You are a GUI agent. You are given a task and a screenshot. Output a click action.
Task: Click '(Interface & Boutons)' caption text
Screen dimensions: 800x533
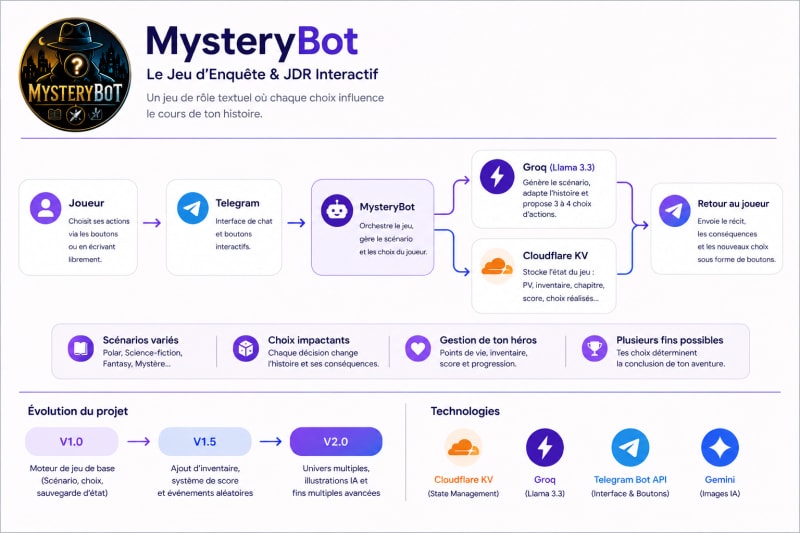630,494
